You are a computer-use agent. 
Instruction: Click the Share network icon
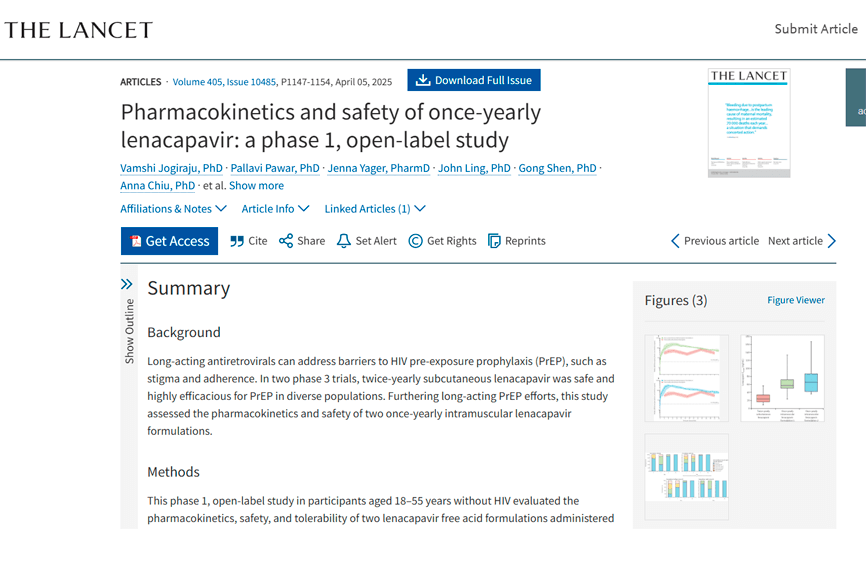tap(286, 241)
